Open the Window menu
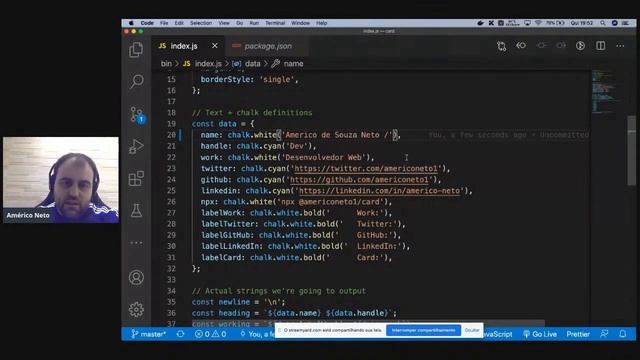 click(300, 23)
